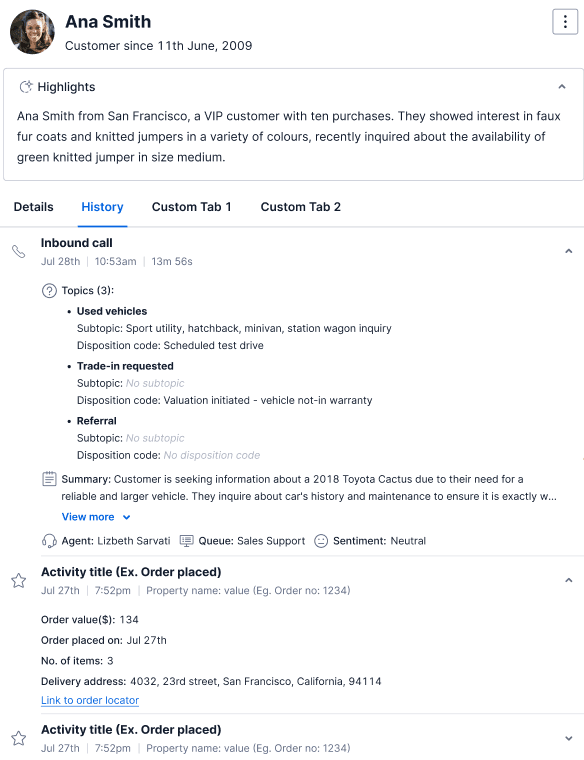Screen dimensions: 584x760
Task: Click the Topics question mark icon
Action: point(49,291)
